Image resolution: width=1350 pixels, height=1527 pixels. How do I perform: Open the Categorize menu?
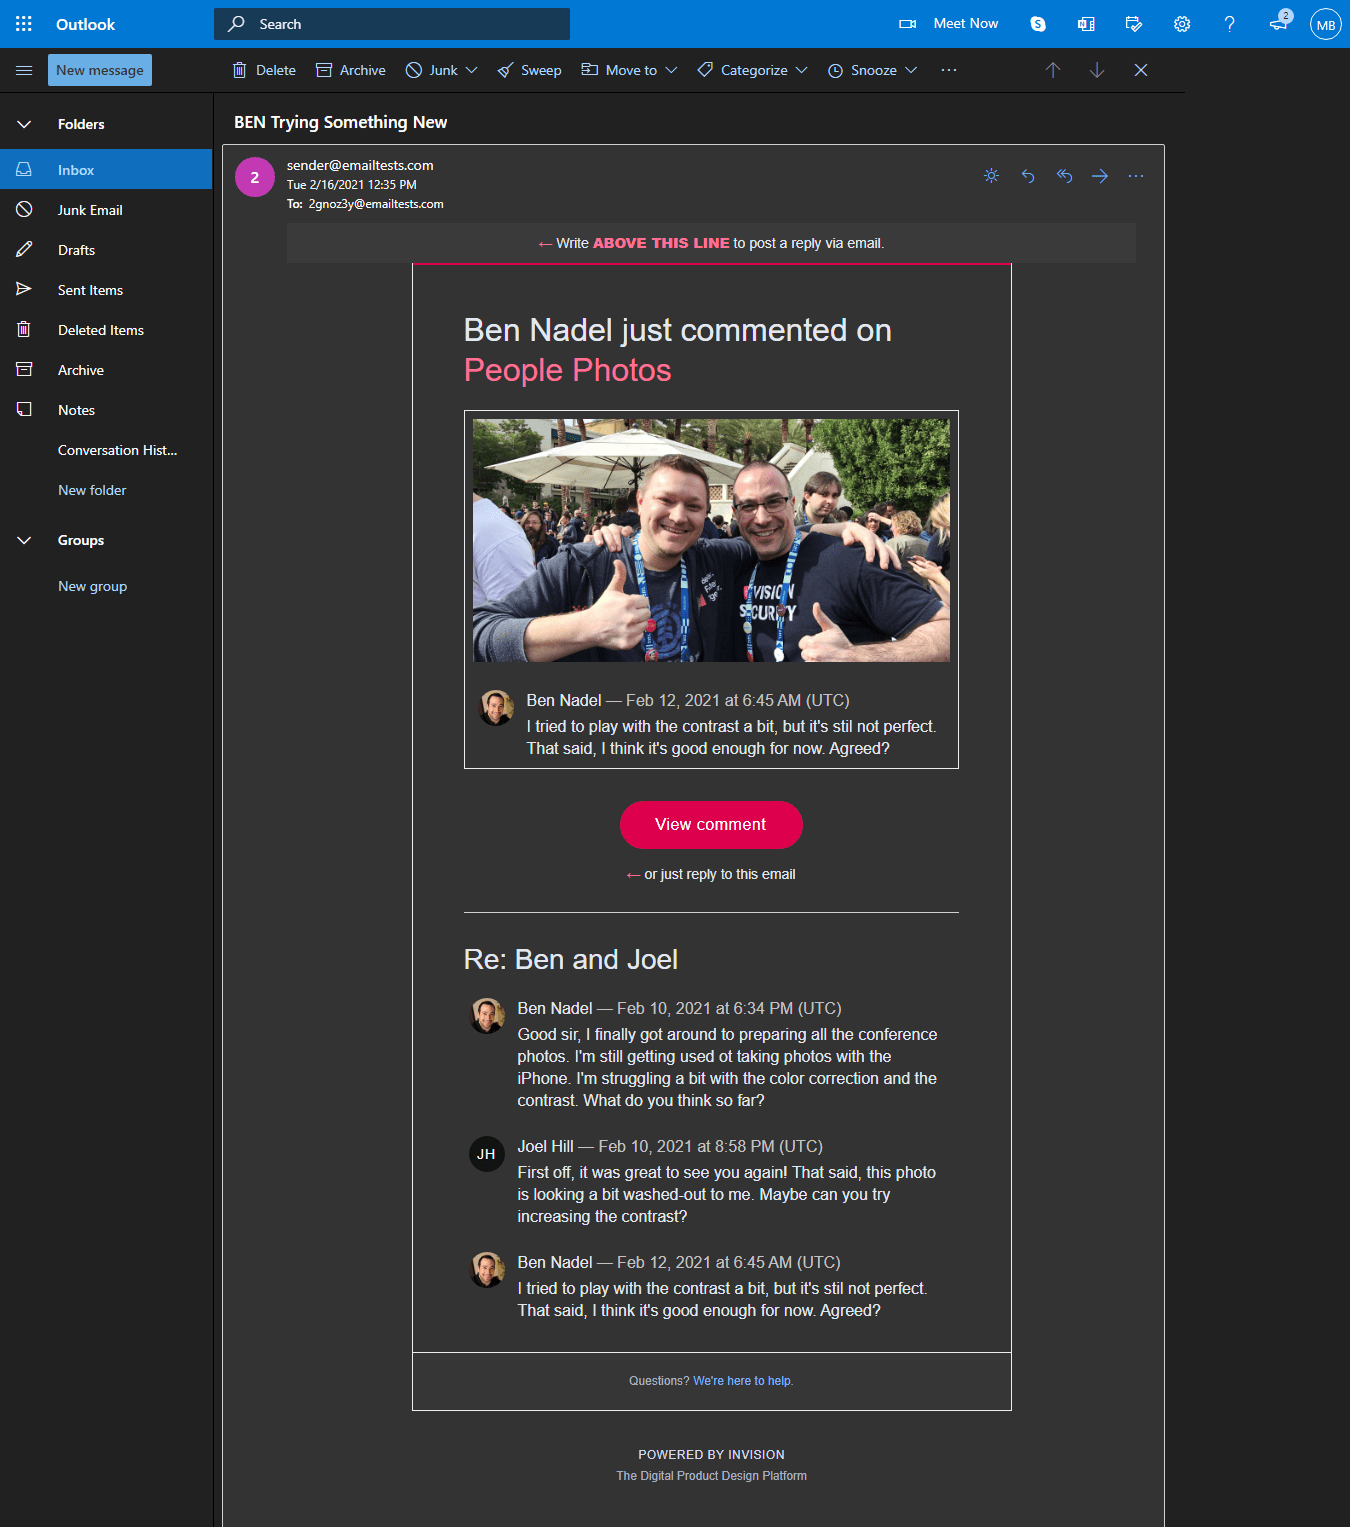(x=805, y=70)
